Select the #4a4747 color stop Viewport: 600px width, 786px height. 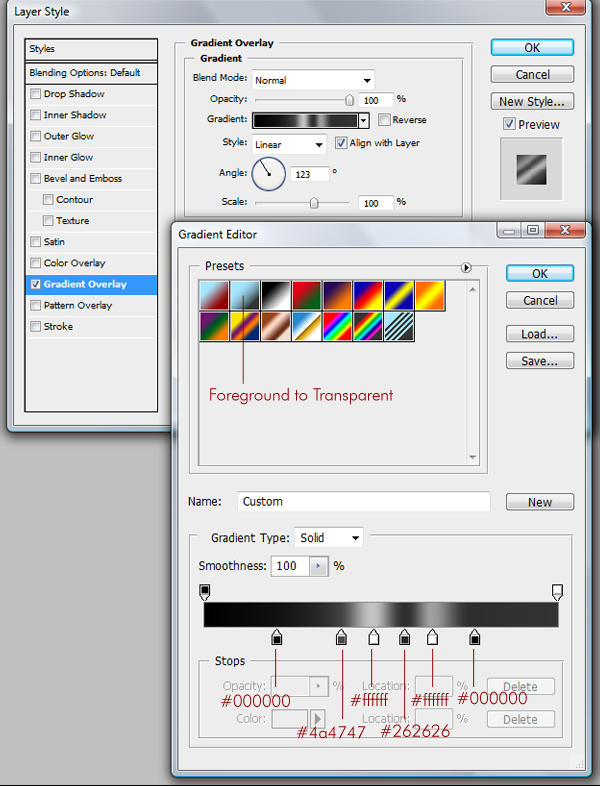(341, 638)
